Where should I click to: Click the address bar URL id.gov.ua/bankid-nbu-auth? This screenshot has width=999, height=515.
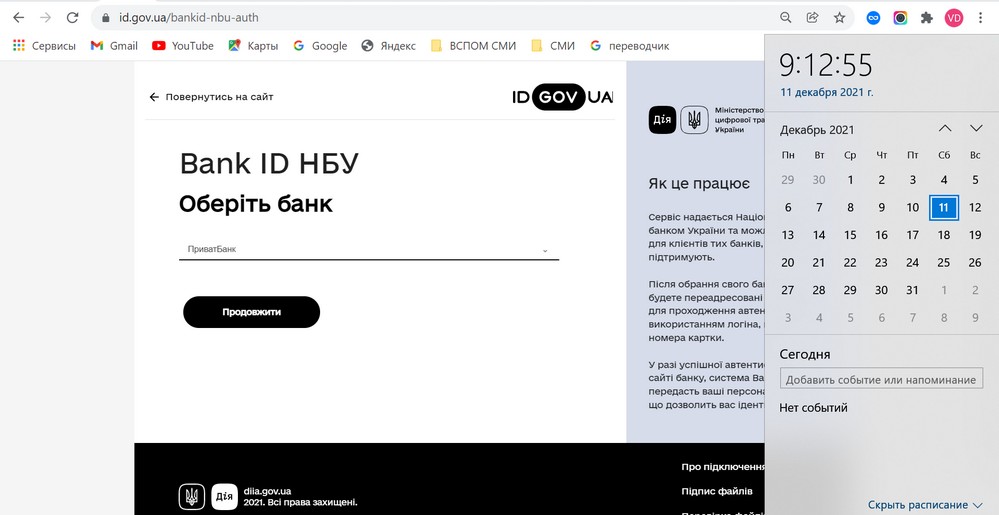click(189, 18)
